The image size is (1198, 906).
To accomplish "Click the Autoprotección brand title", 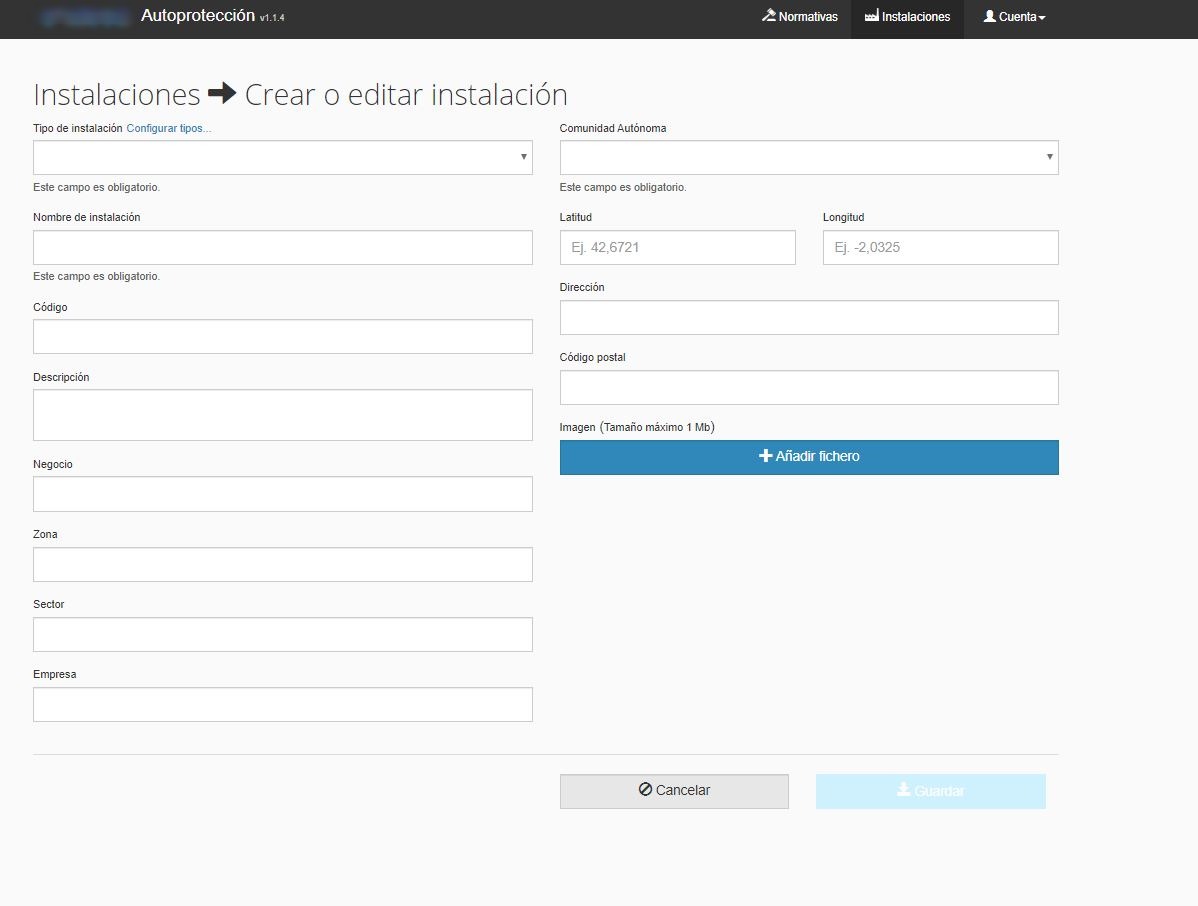I will (198, 16).
